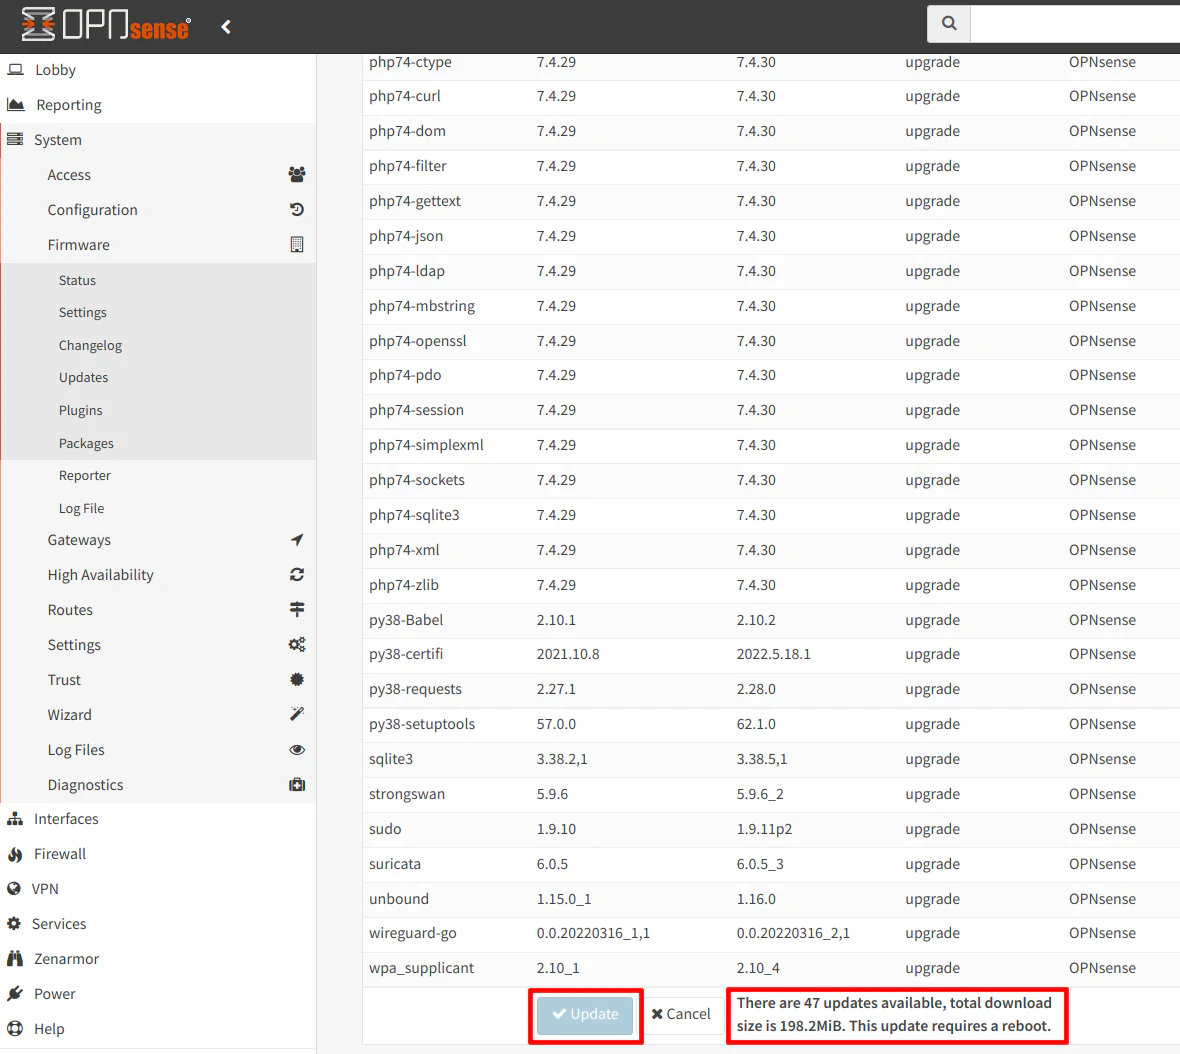The width and height of the screenshot is (1180, 1054).
Task: Open the Power menu
Action: pos(54,994)
